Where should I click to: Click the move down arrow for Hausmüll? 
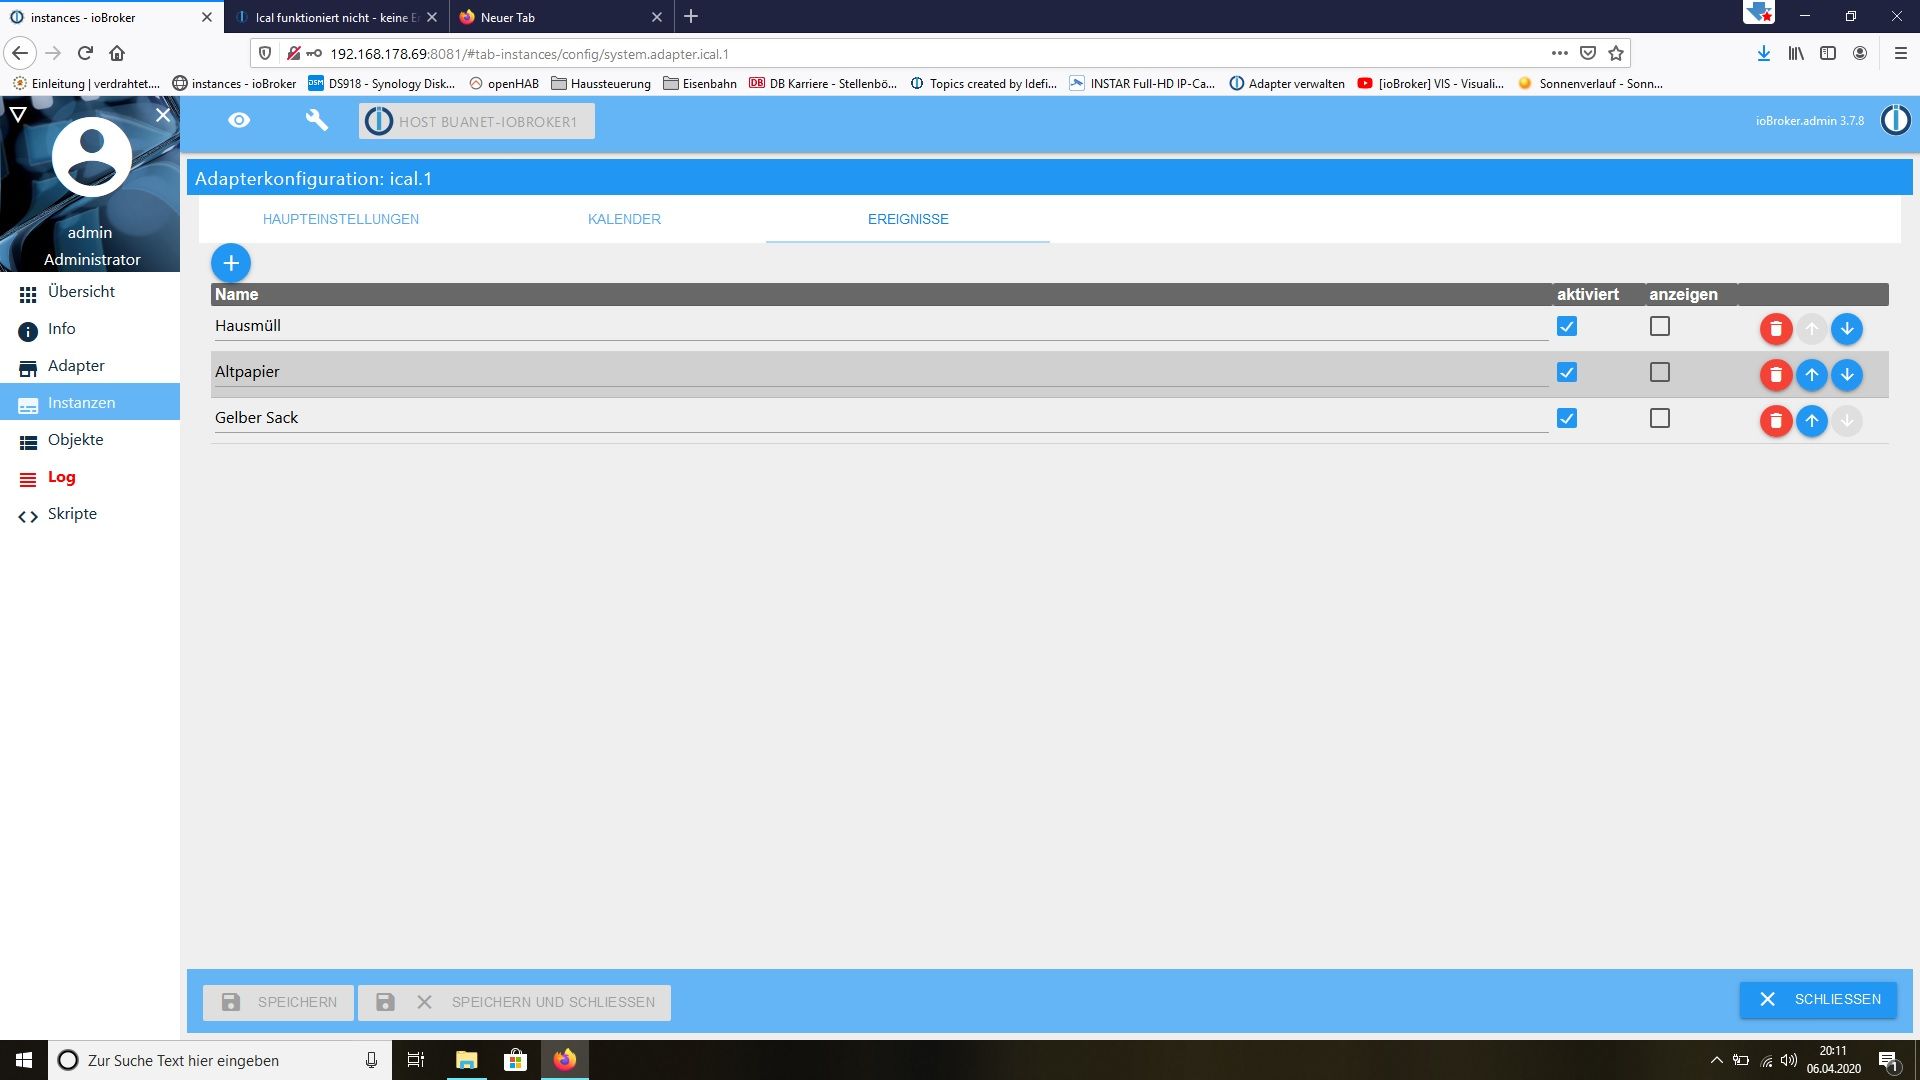pos(1846,327)
